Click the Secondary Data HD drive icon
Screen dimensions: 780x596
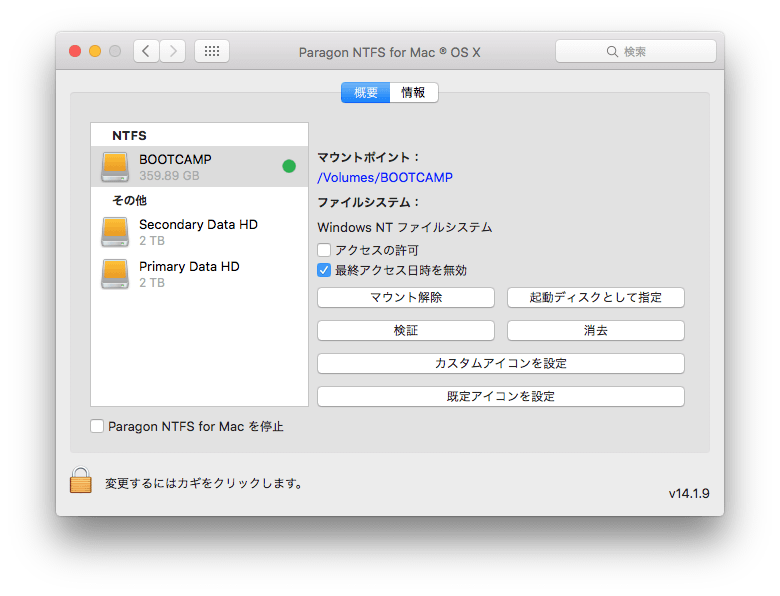tap(115, 232)
